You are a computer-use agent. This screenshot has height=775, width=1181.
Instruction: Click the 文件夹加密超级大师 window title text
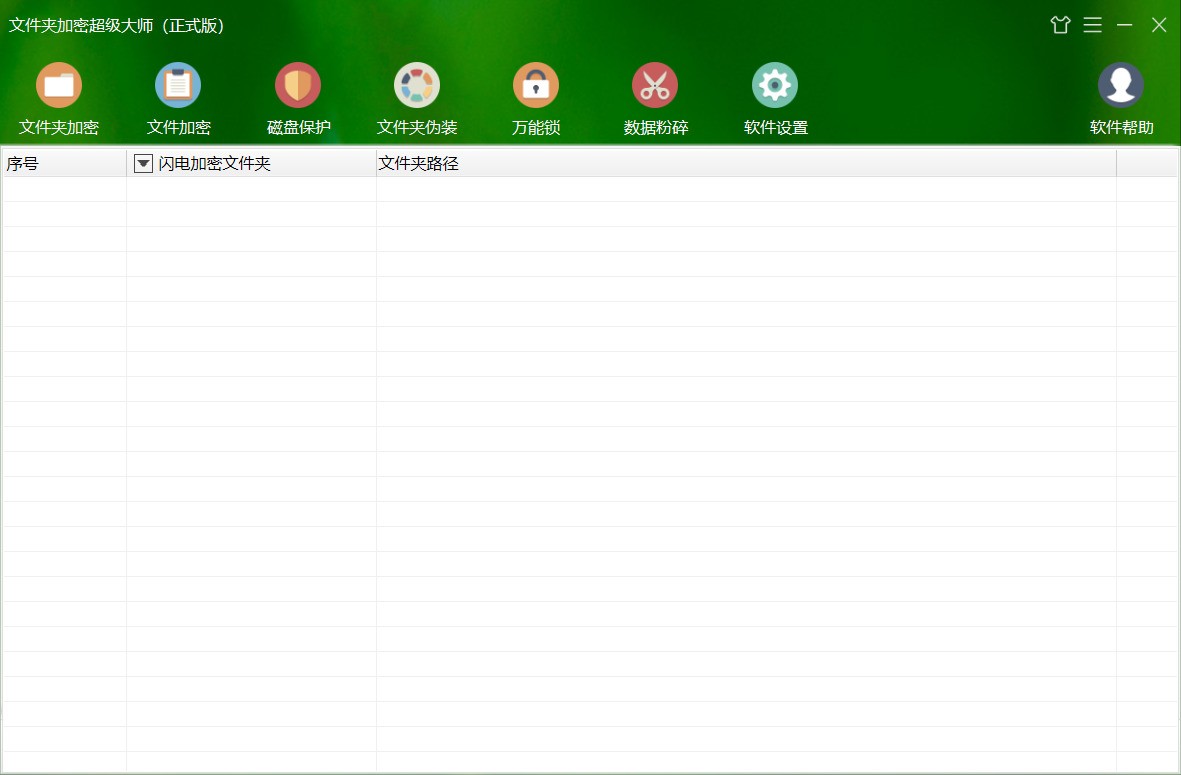coord(117,26)
